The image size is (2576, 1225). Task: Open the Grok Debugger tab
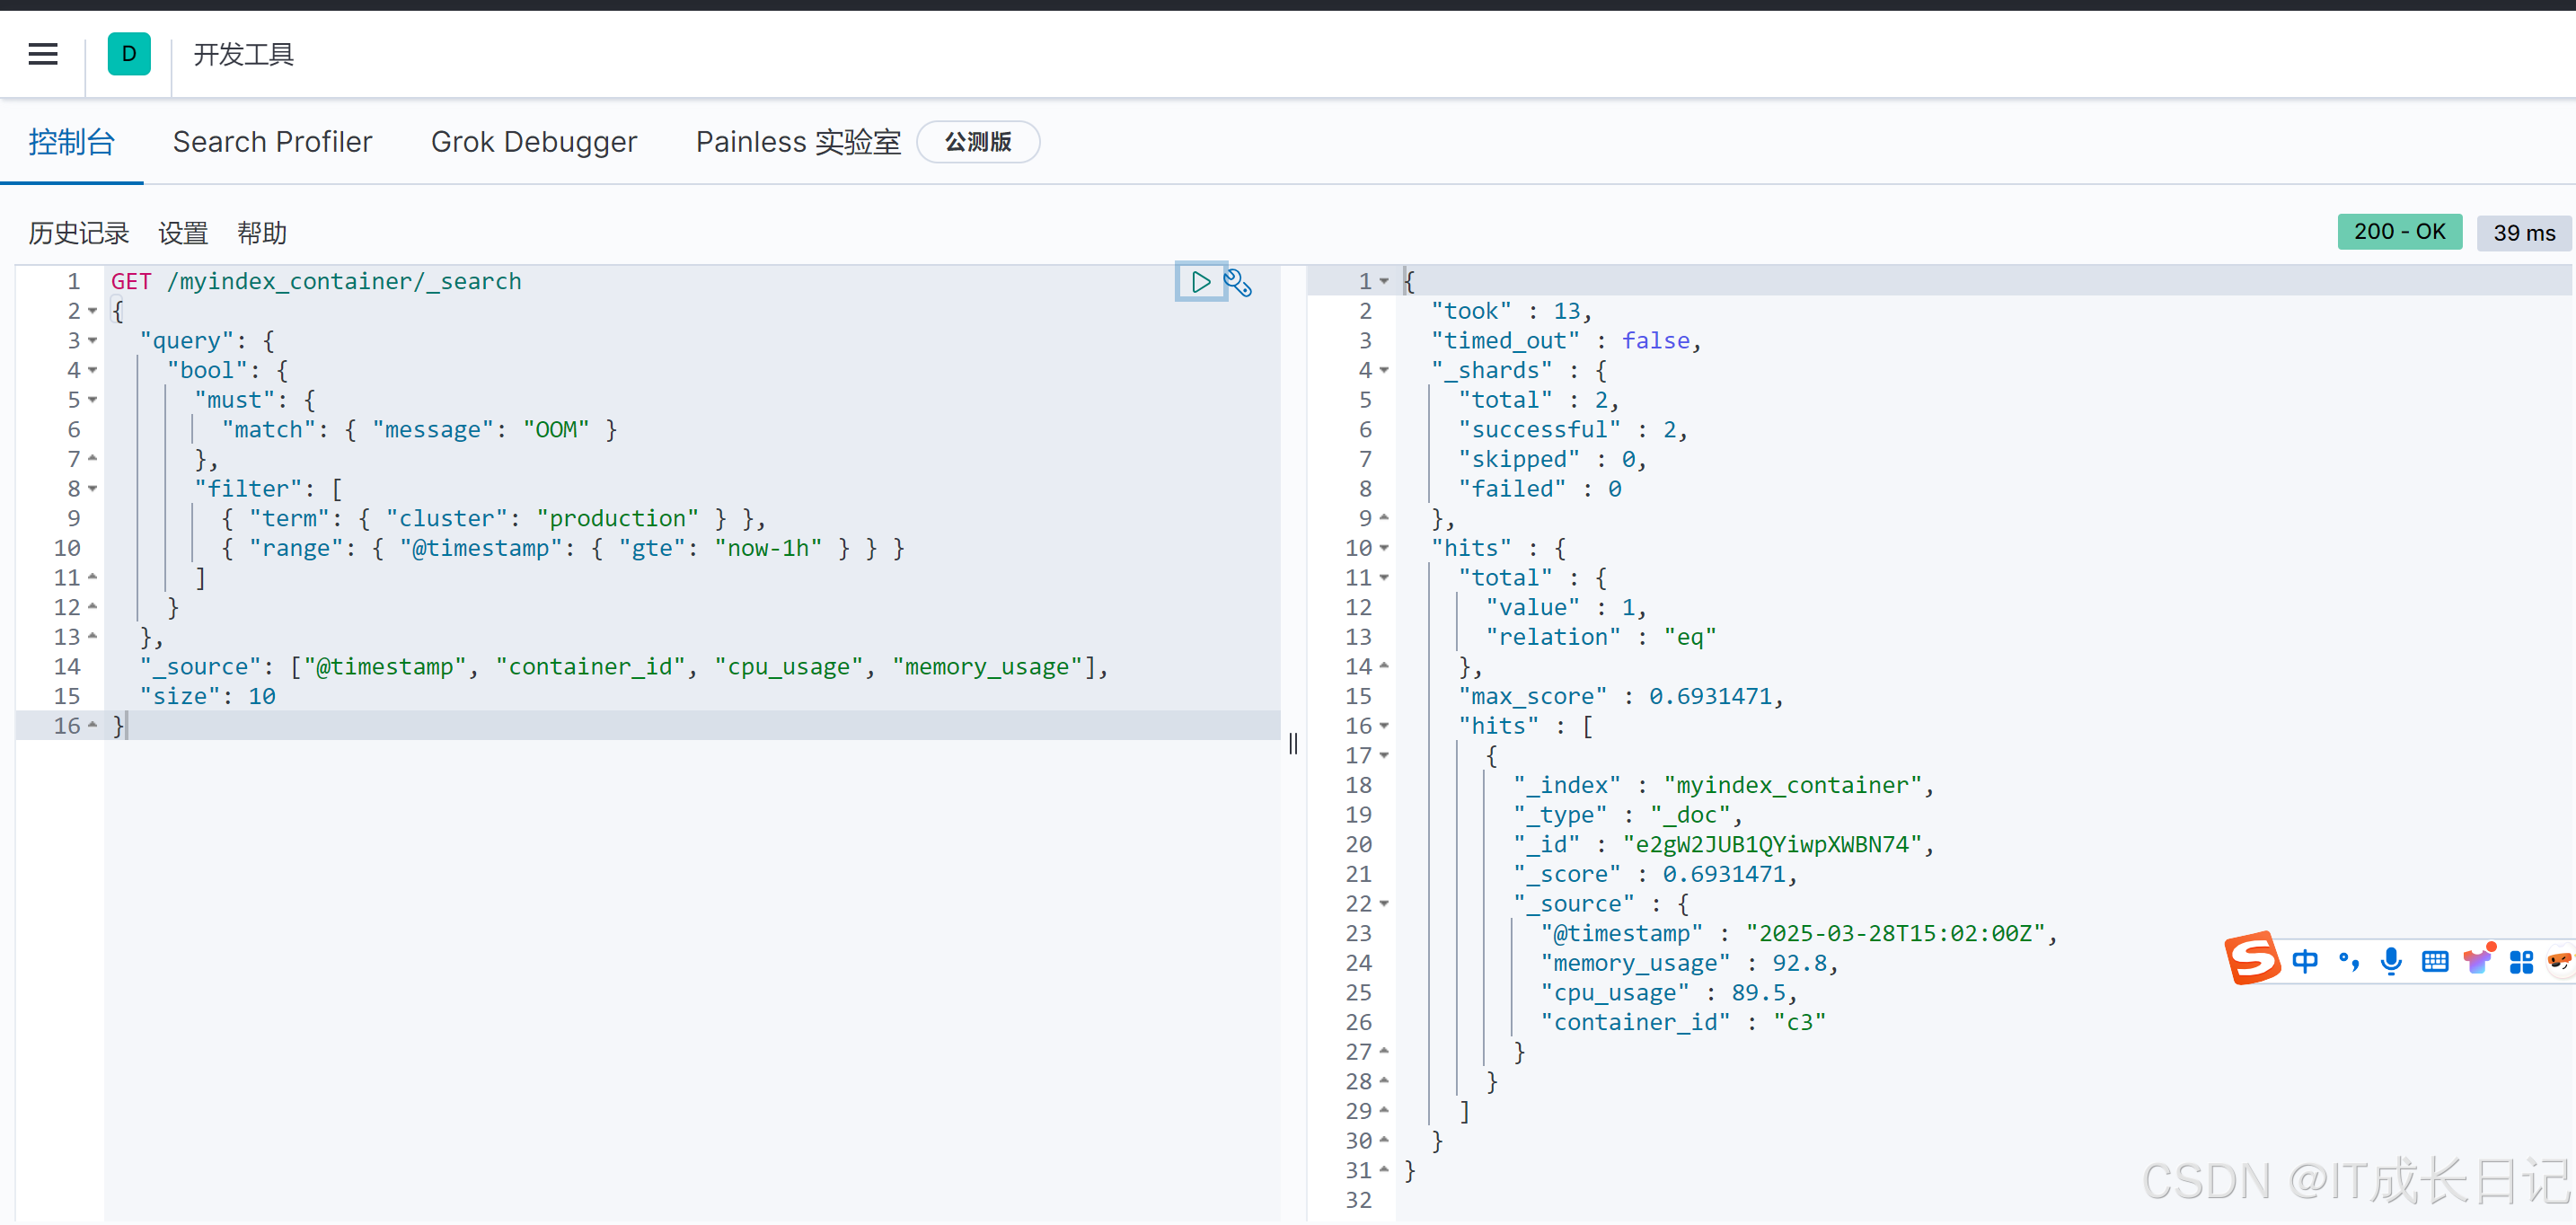click(x=533, y=142)
